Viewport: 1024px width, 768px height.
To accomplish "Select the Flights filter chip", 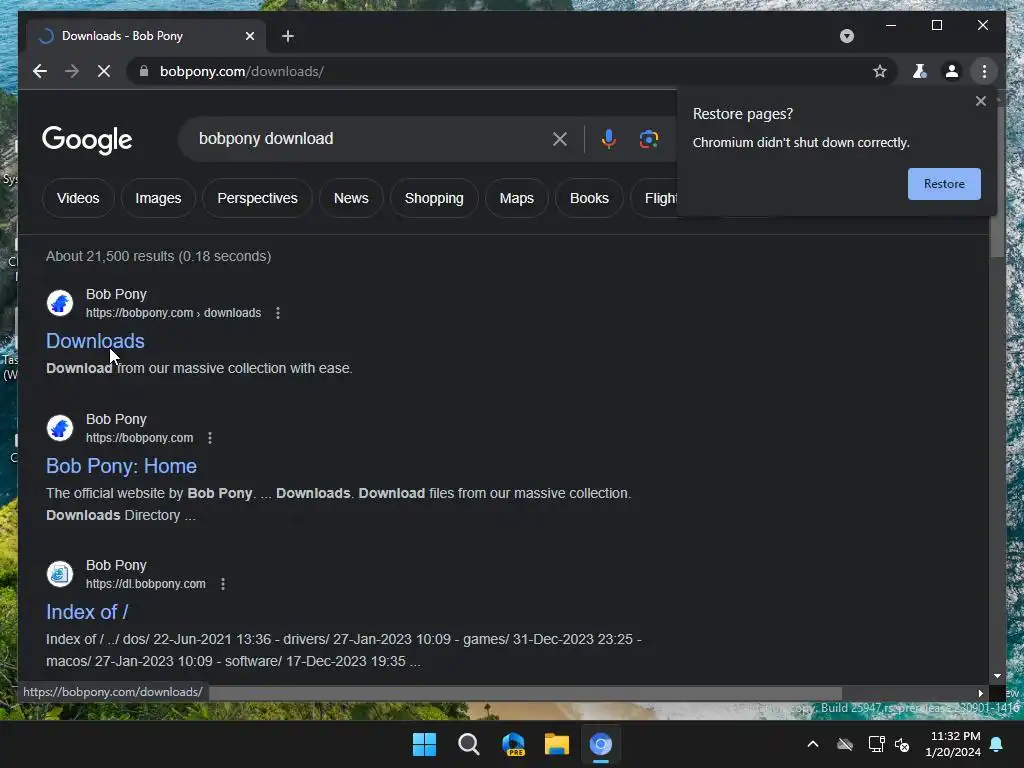I will 655,198.
